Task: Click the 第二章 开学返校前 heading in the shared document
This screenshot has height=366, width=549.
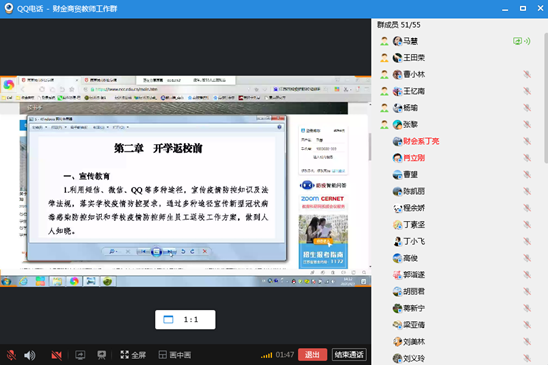Action: pyautogui.click(x=158, y=149)
